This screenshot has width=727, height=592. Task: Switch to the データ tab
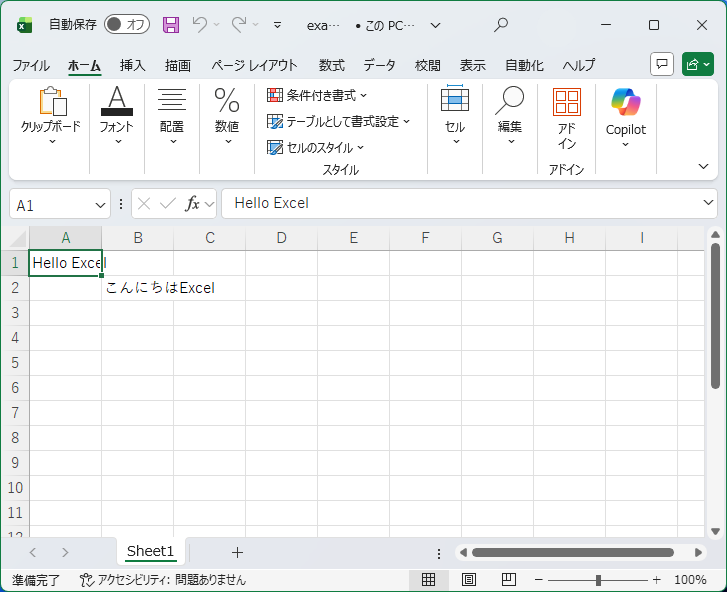(x=379, y=65)
